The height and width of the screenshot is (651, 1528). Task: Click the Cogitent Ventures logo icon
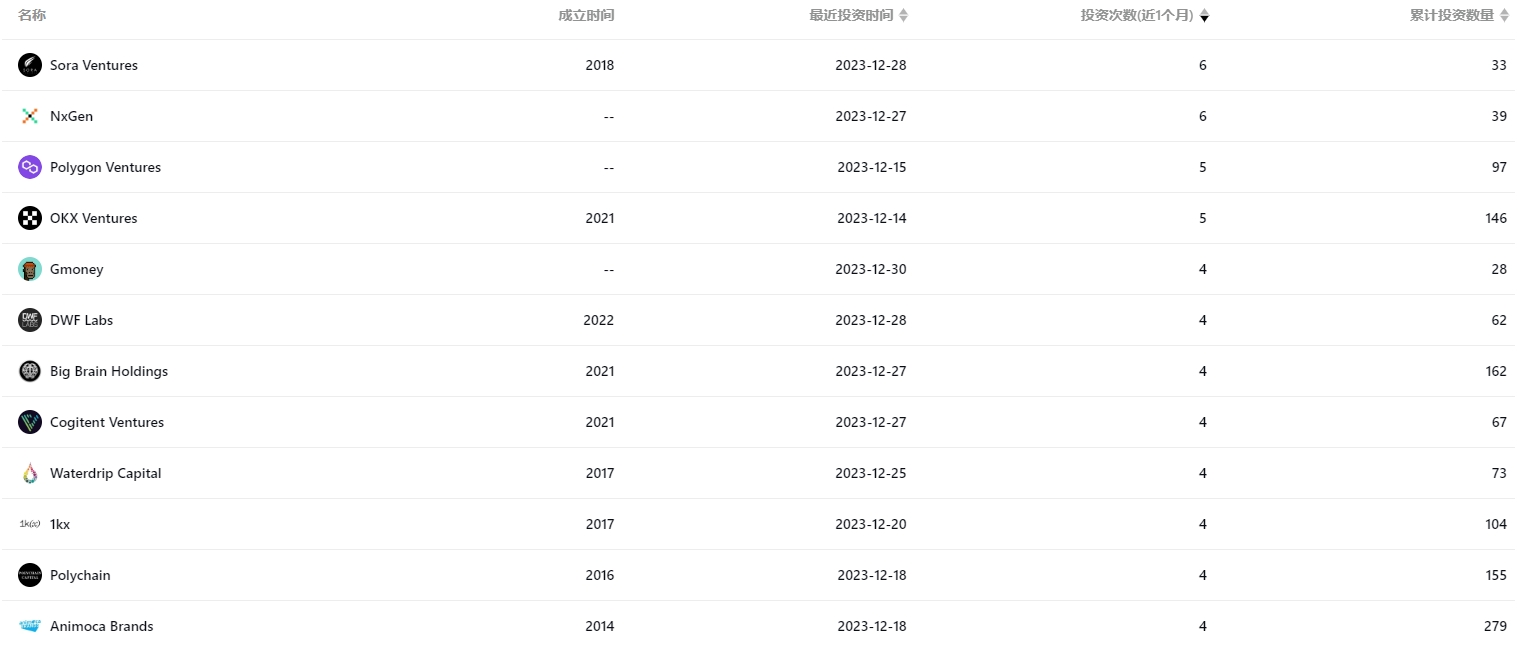[30, 422]
